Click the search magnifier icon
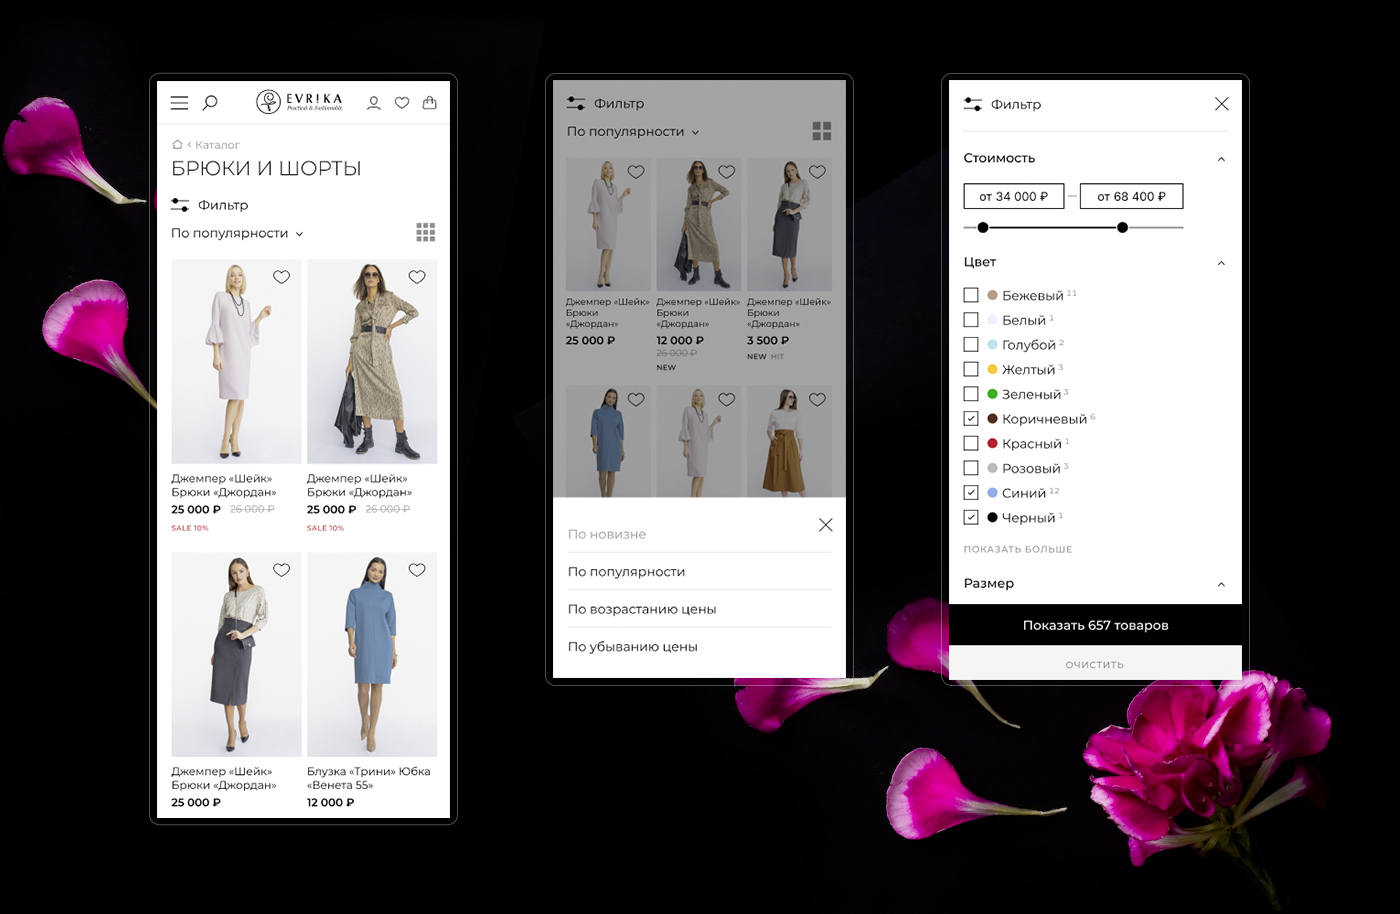This screenshot has height=914, width=1400. click(x=210, y=102)
